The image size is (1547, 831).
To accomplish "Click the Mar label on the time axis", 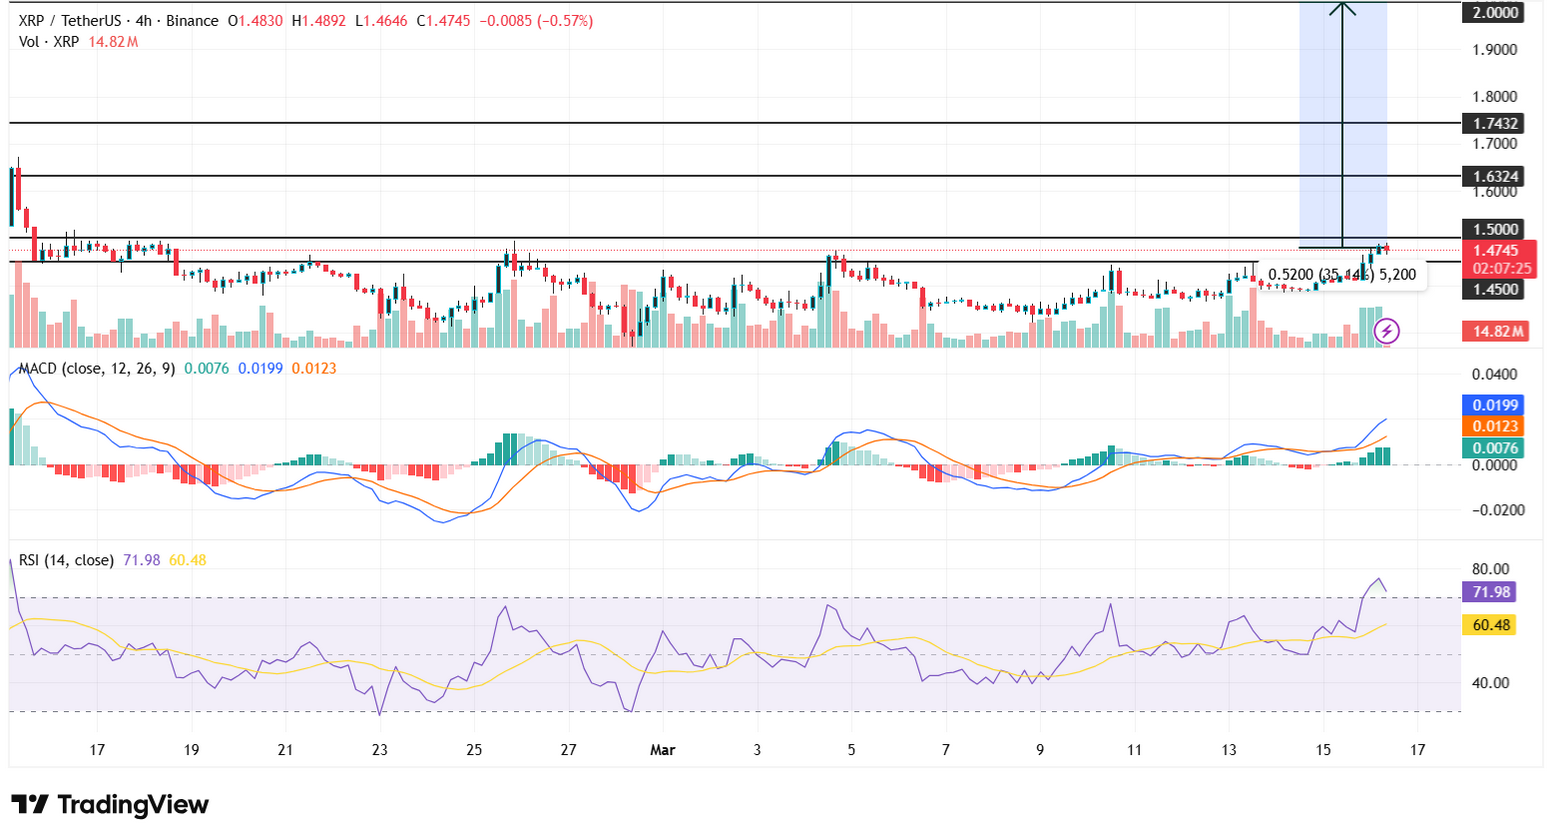I will (x=662, y=750).
